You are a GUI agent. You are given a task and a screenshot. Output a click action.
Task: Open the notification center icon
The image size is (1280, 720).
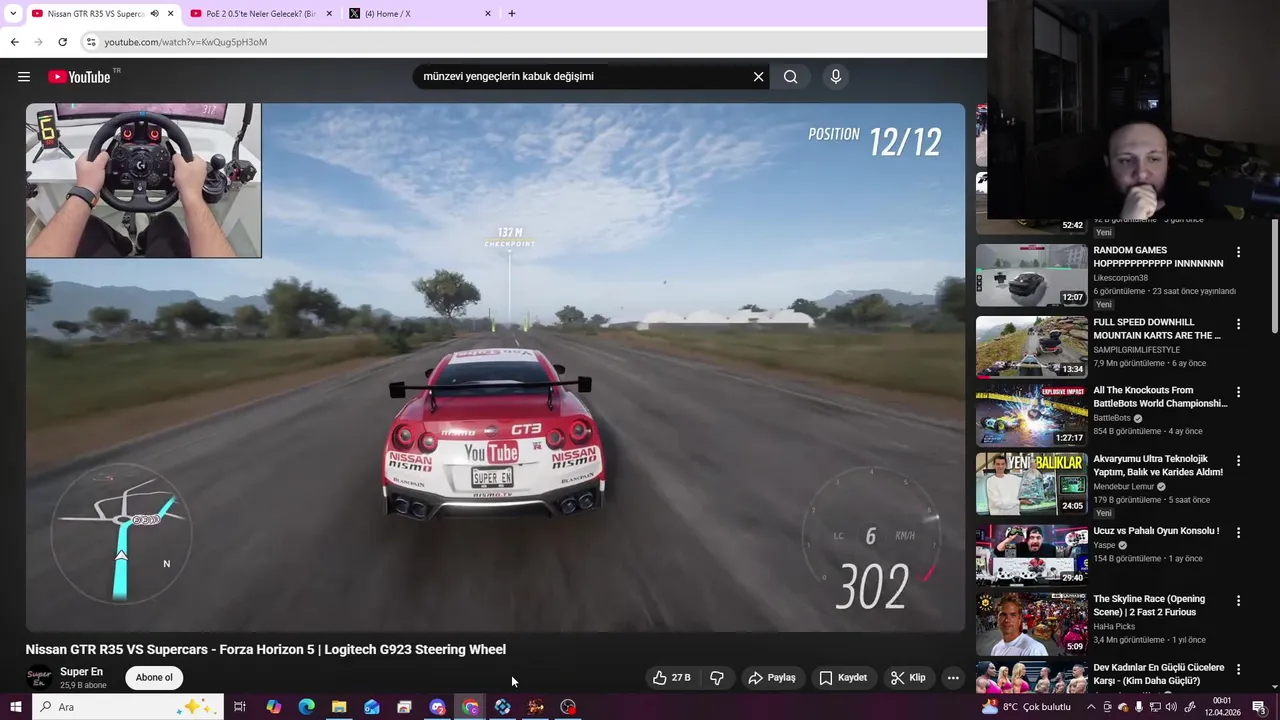point(1259,707)
